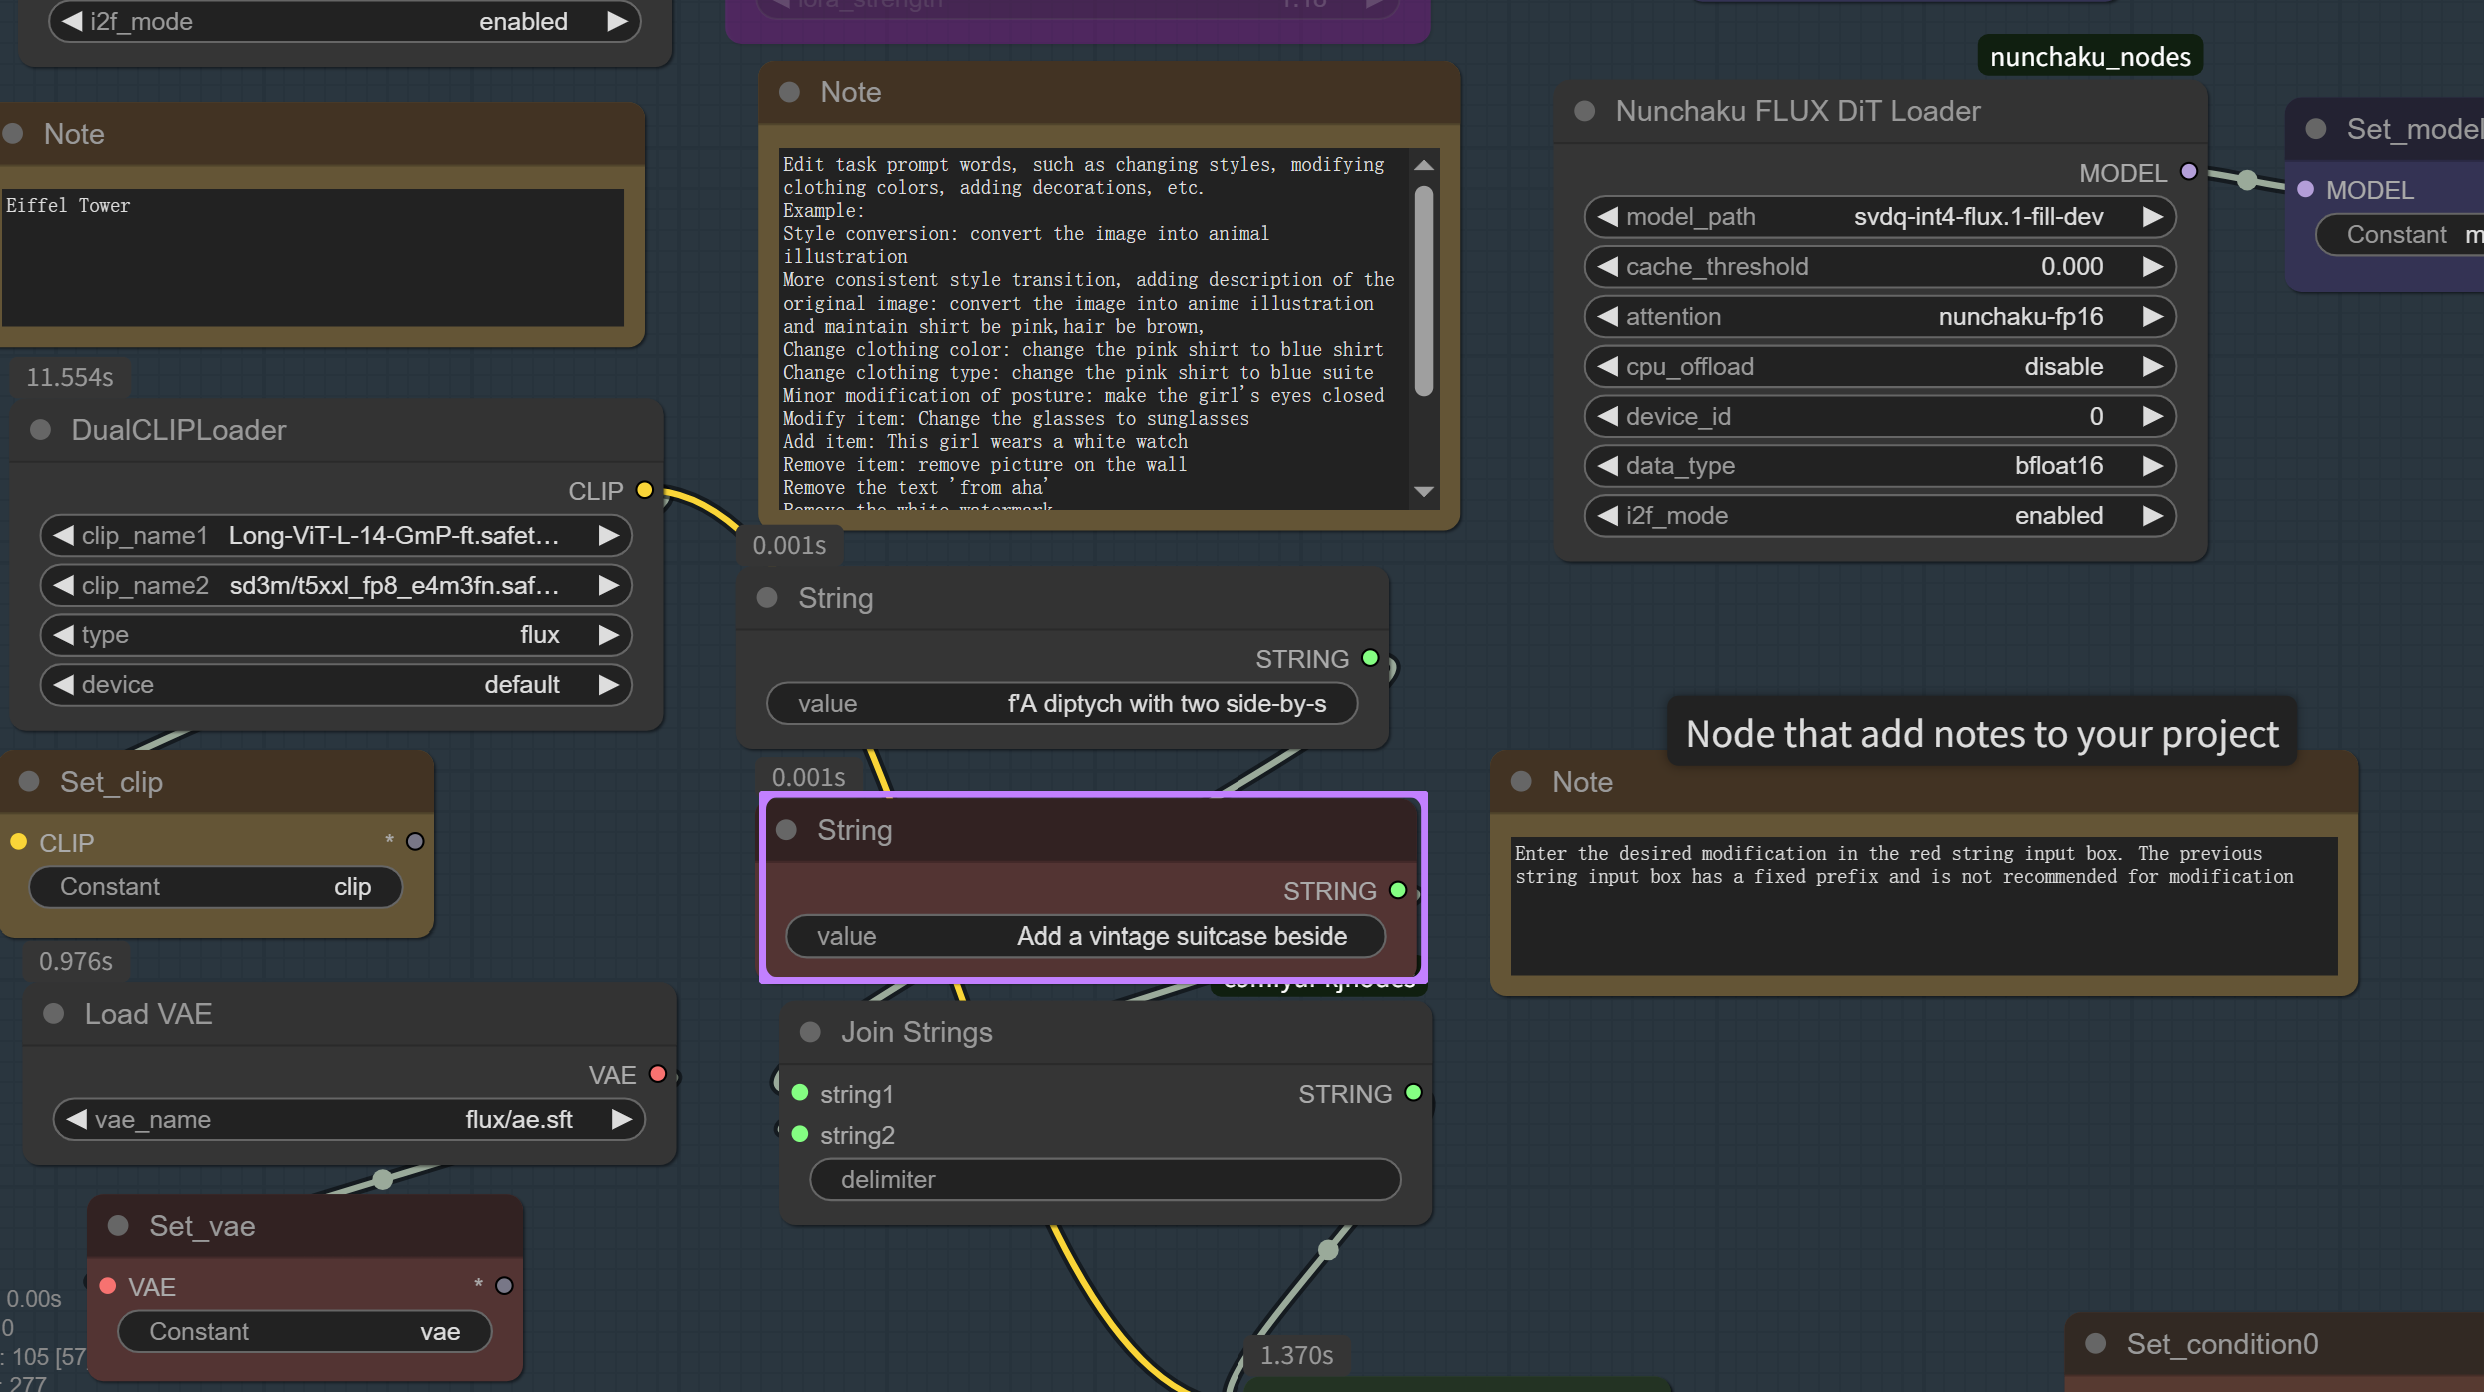Collapse the Set_model node dot
Image resolution: width=2484 pixels, height=1392 pixels.
[2316, 129]
